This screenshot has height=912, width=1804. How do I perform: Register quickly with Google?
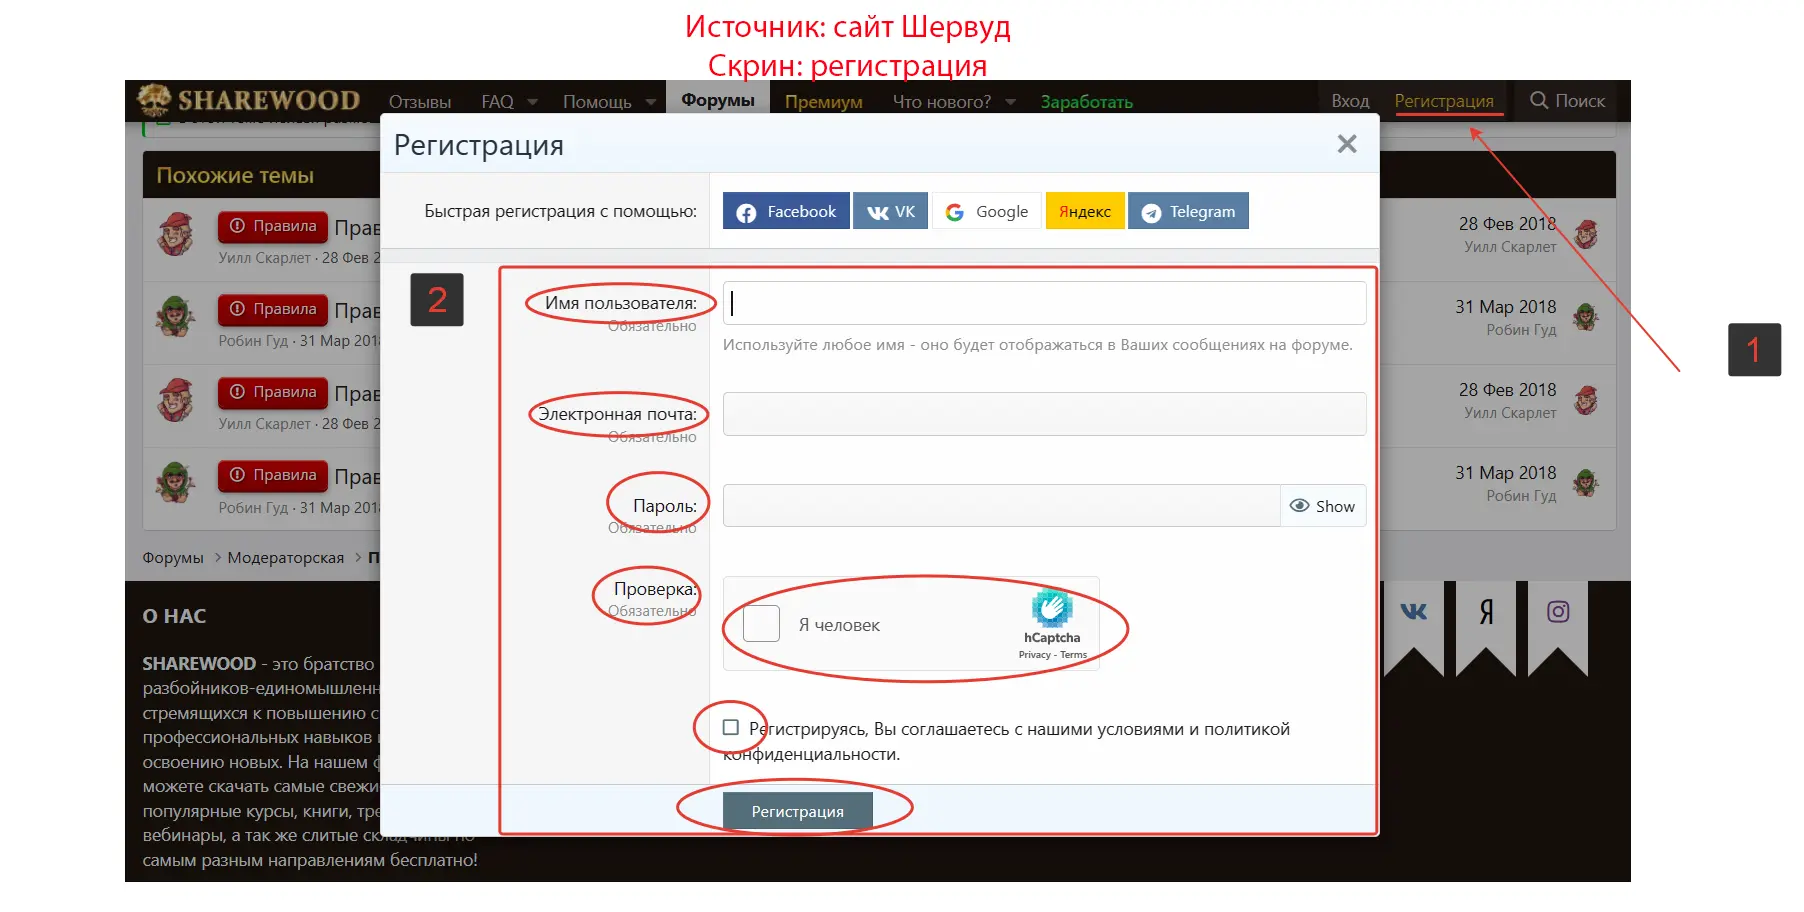coord(987,211)
